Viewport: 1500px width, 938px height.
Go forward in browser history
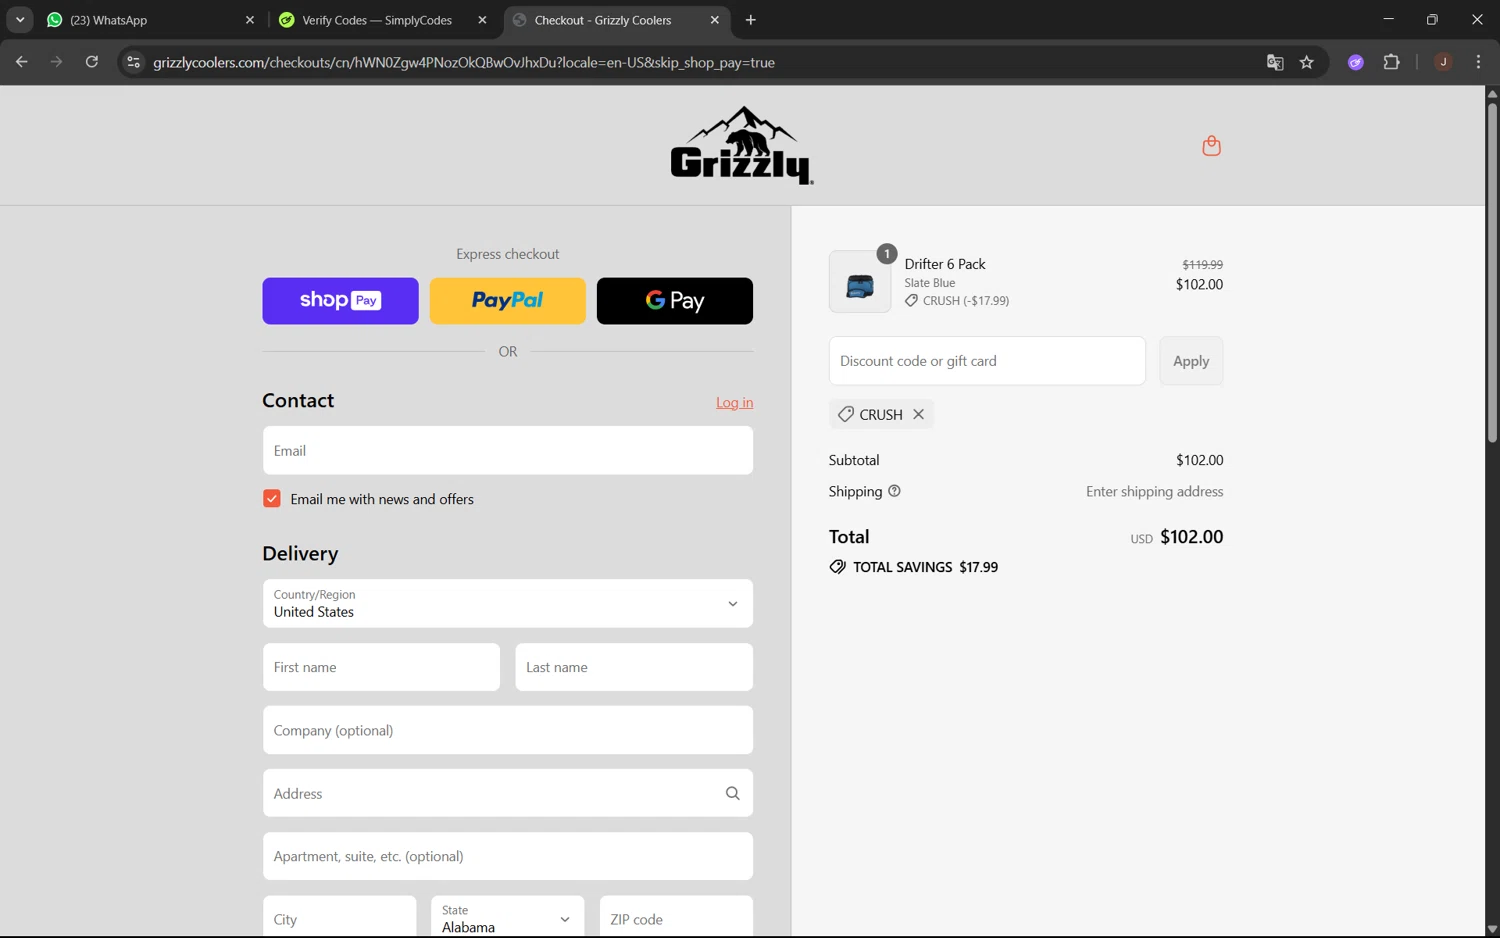click(x=56, y=62)
